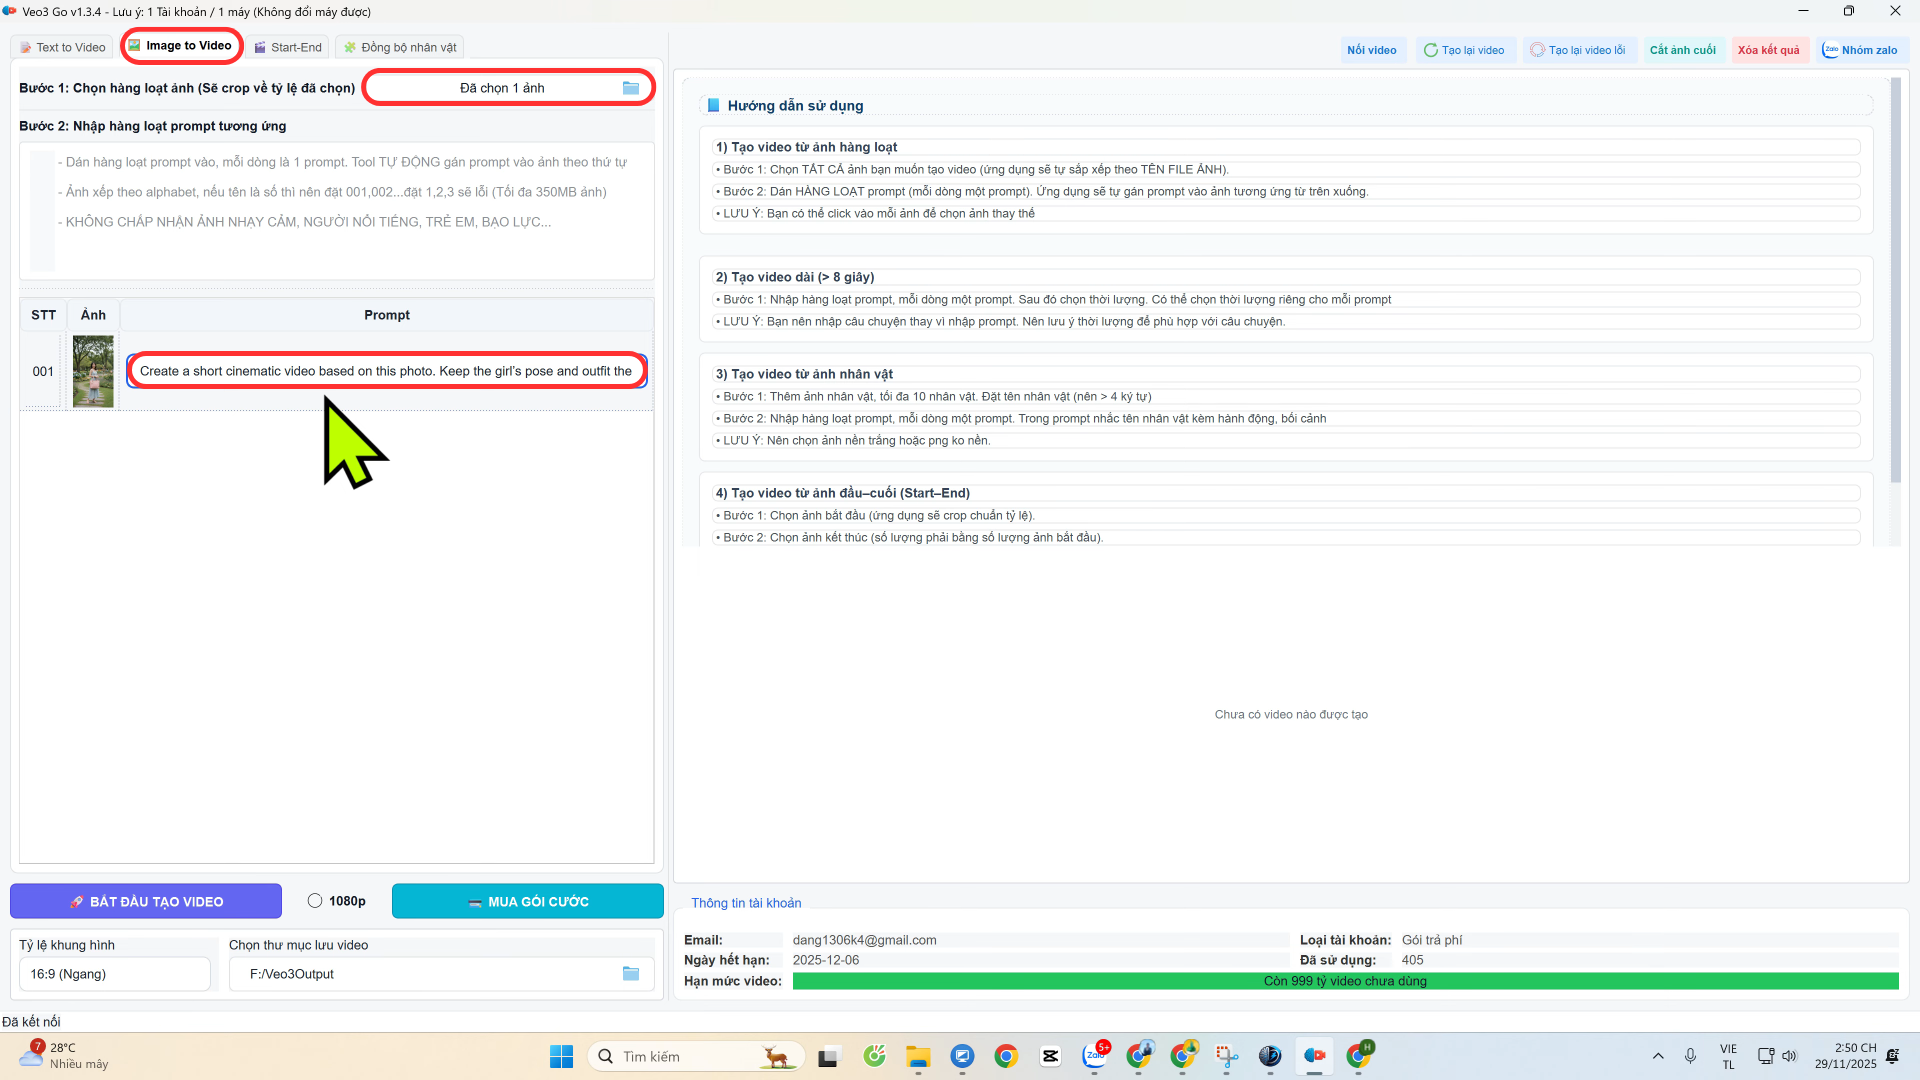Screen dimensions: 1920x1080
Task: Click Xóa kết quả button
Action: tap(1768, 50)
